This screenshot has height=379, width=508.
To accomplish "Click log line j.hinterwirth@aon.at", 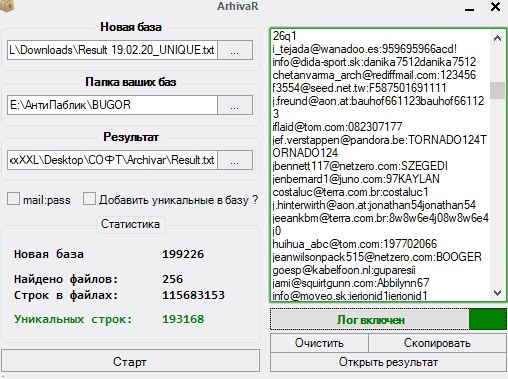I will coord(374,205).
